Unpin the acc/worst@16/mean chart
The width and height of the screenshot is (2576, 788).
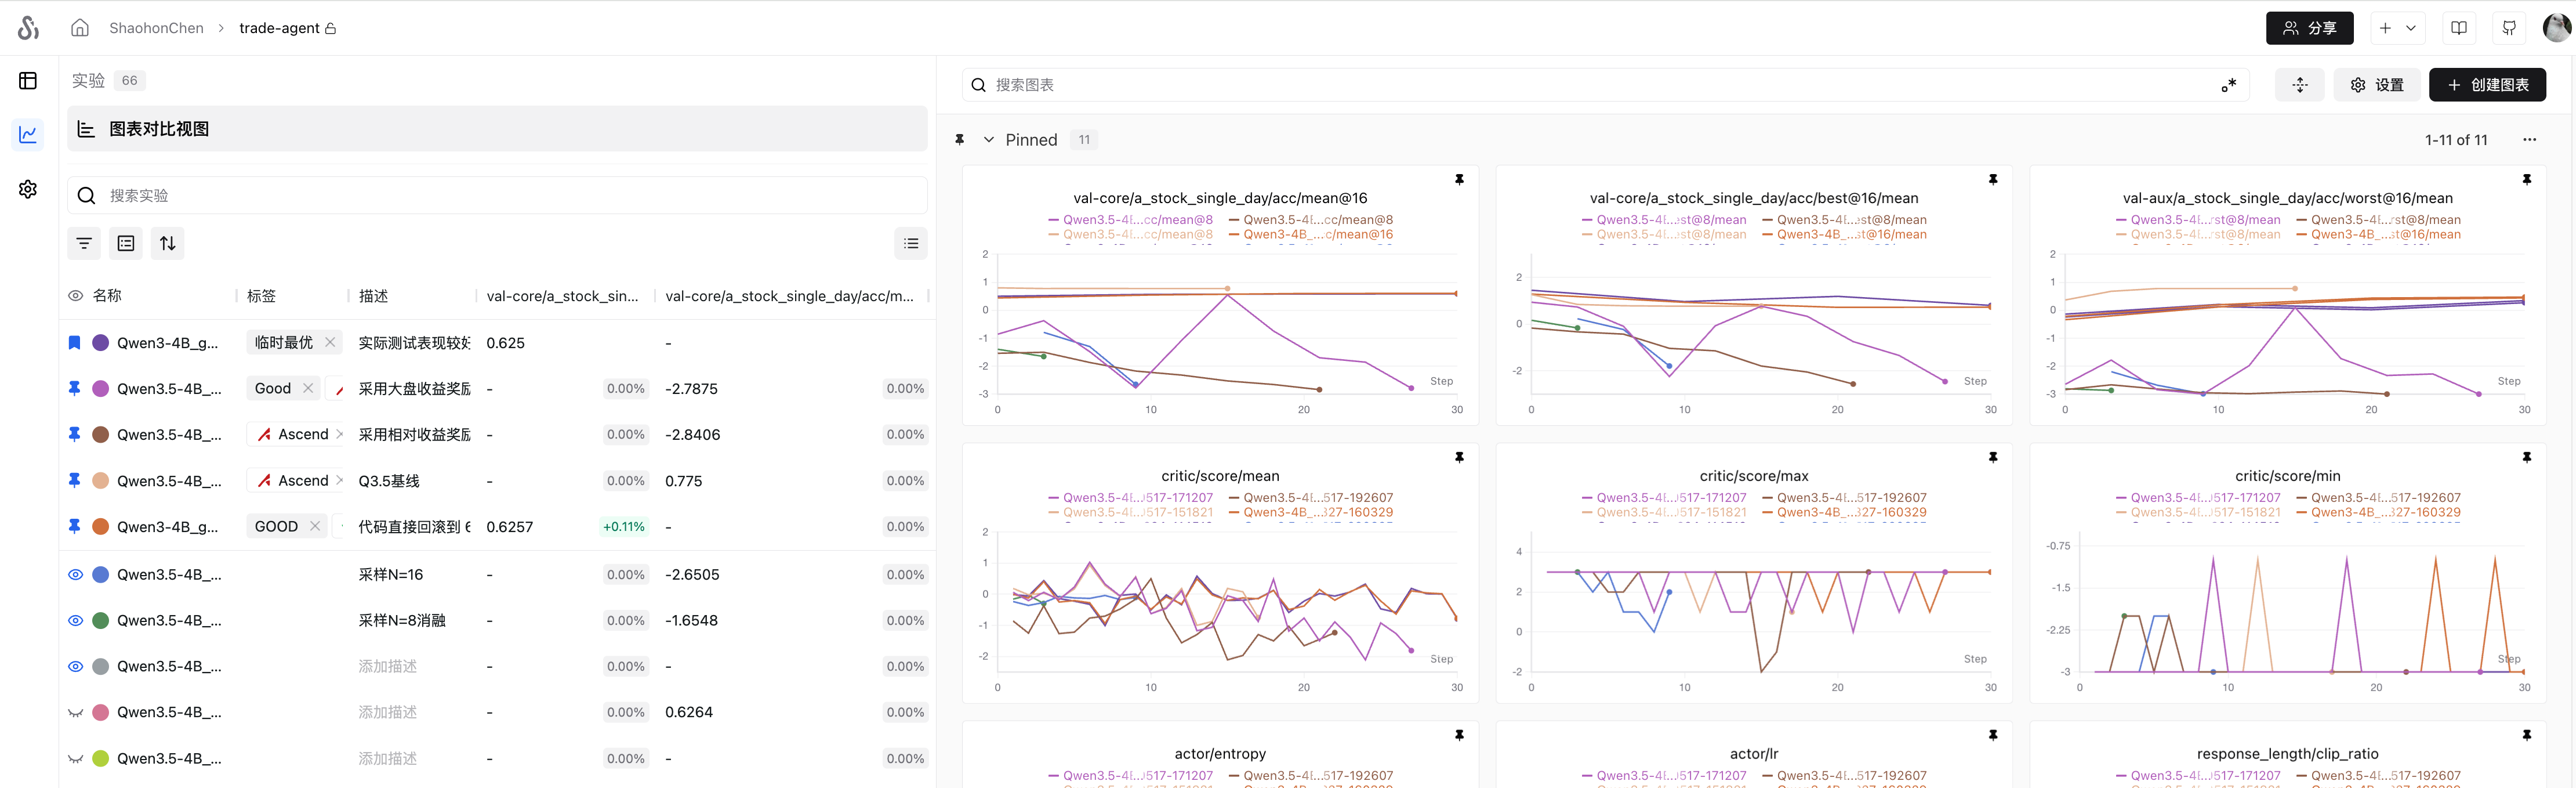pos(2527,180)
